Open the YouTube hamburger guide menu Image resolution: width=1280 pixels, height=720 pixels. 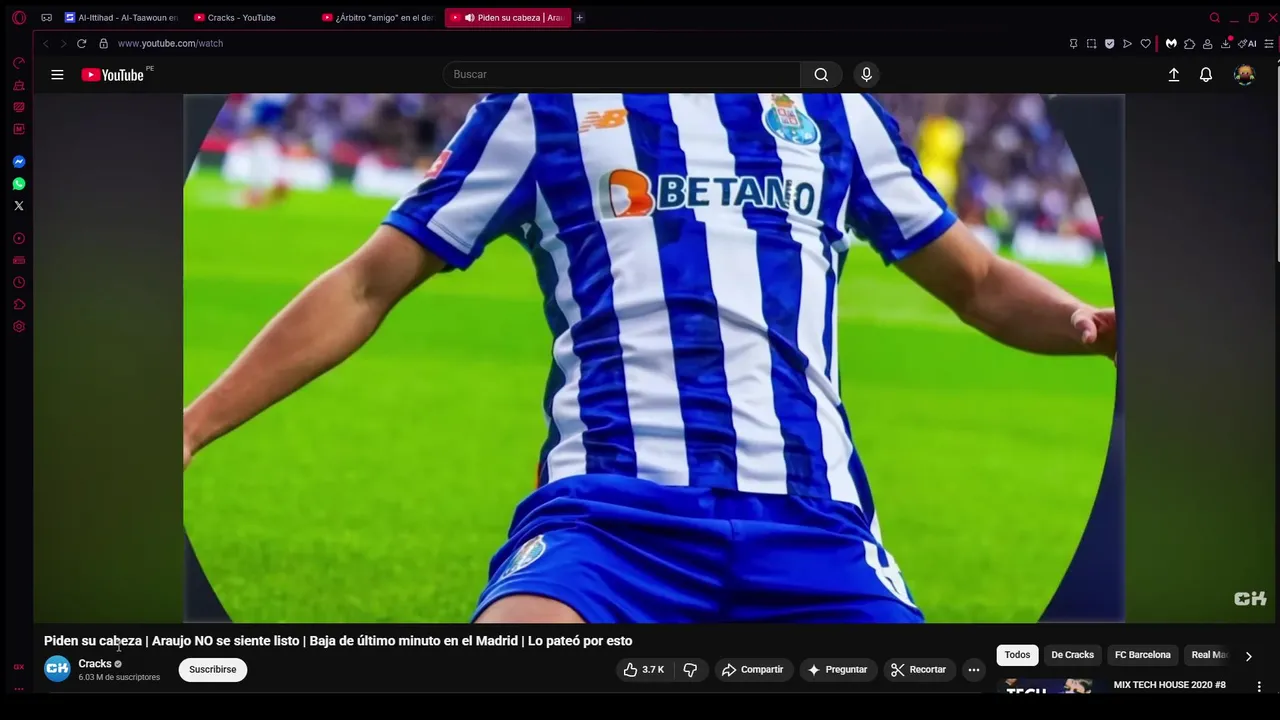pos(57,75)
